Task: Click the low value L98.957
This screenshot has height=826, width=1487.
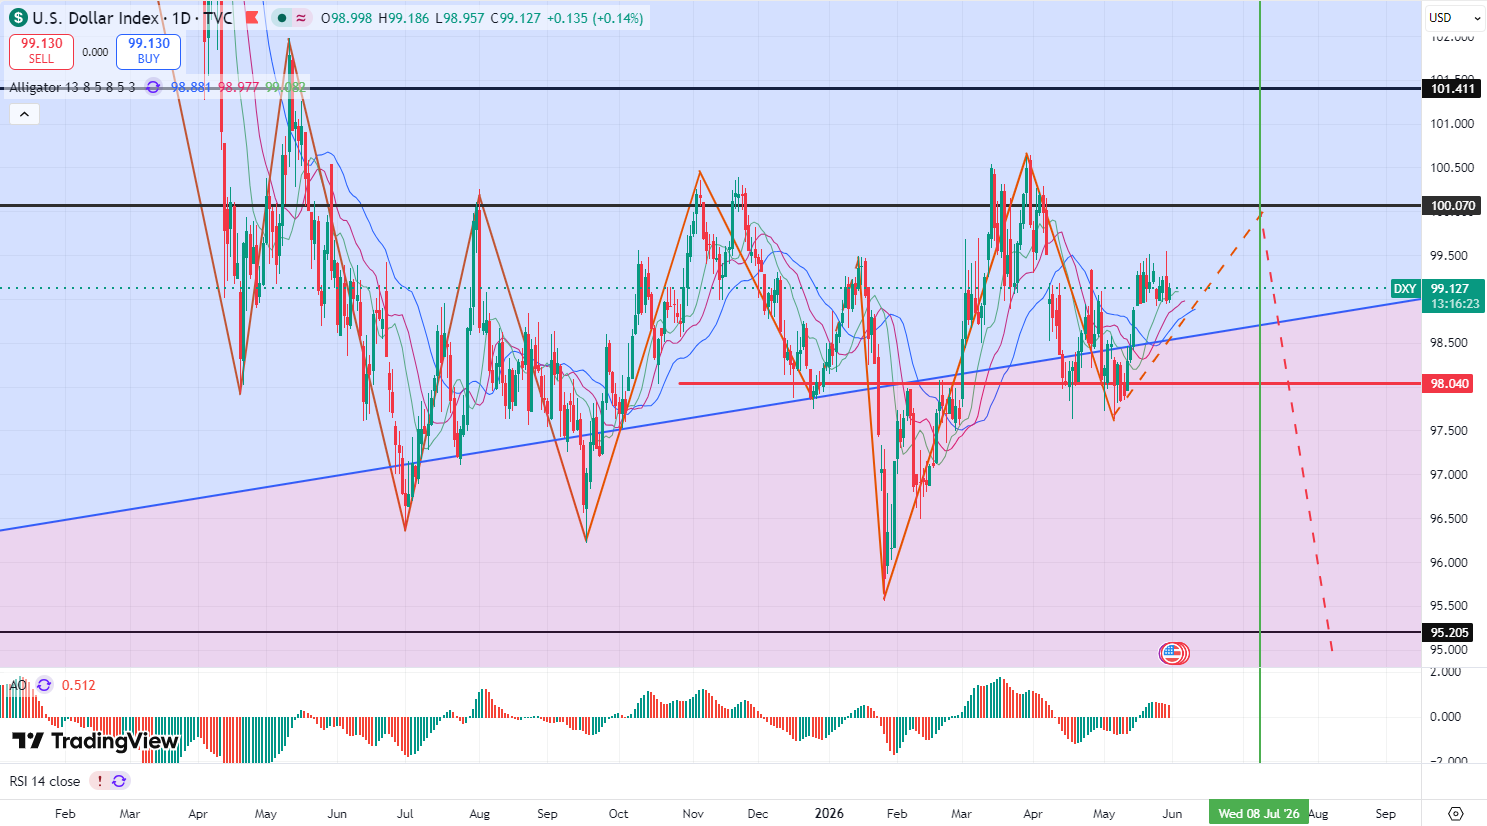Action: 460,18
